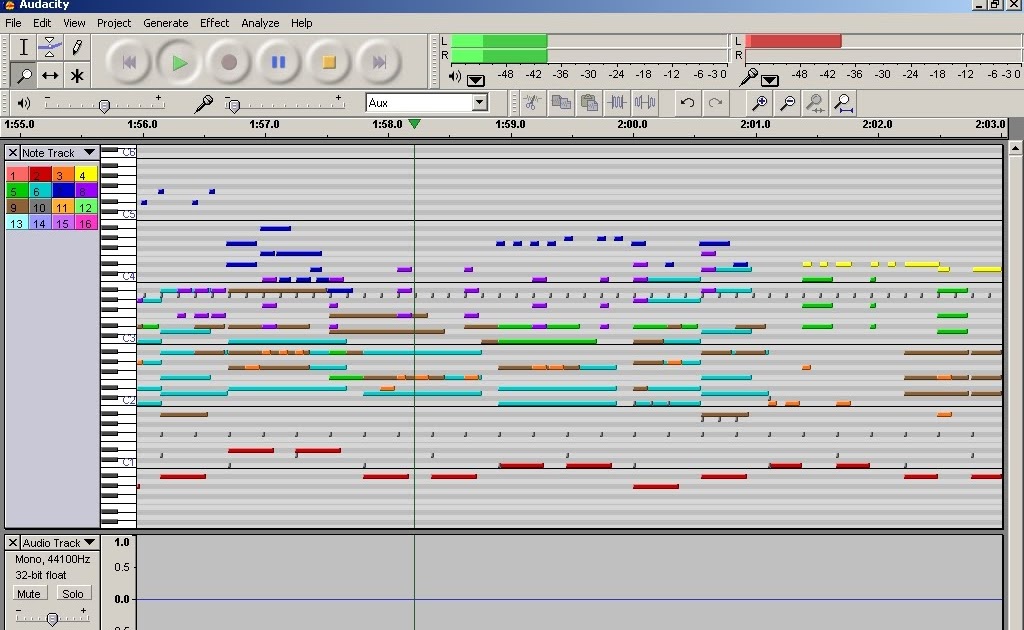Viewport: 1024px width, 630px height.
Task: Select the Time Shift tool
Action: coord(49,75)
